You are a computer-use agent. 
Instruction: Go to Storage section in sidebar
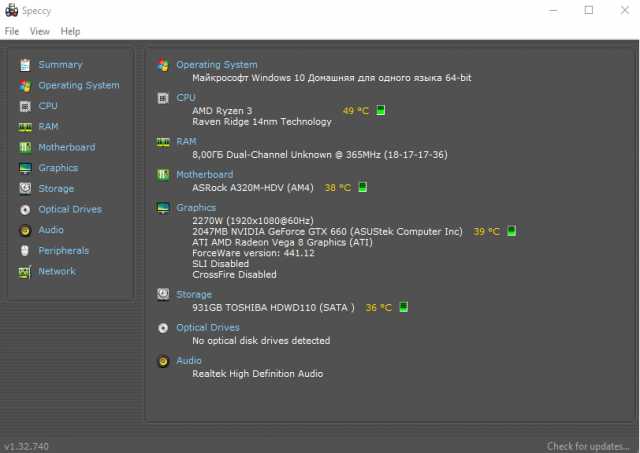click(56, 189)
